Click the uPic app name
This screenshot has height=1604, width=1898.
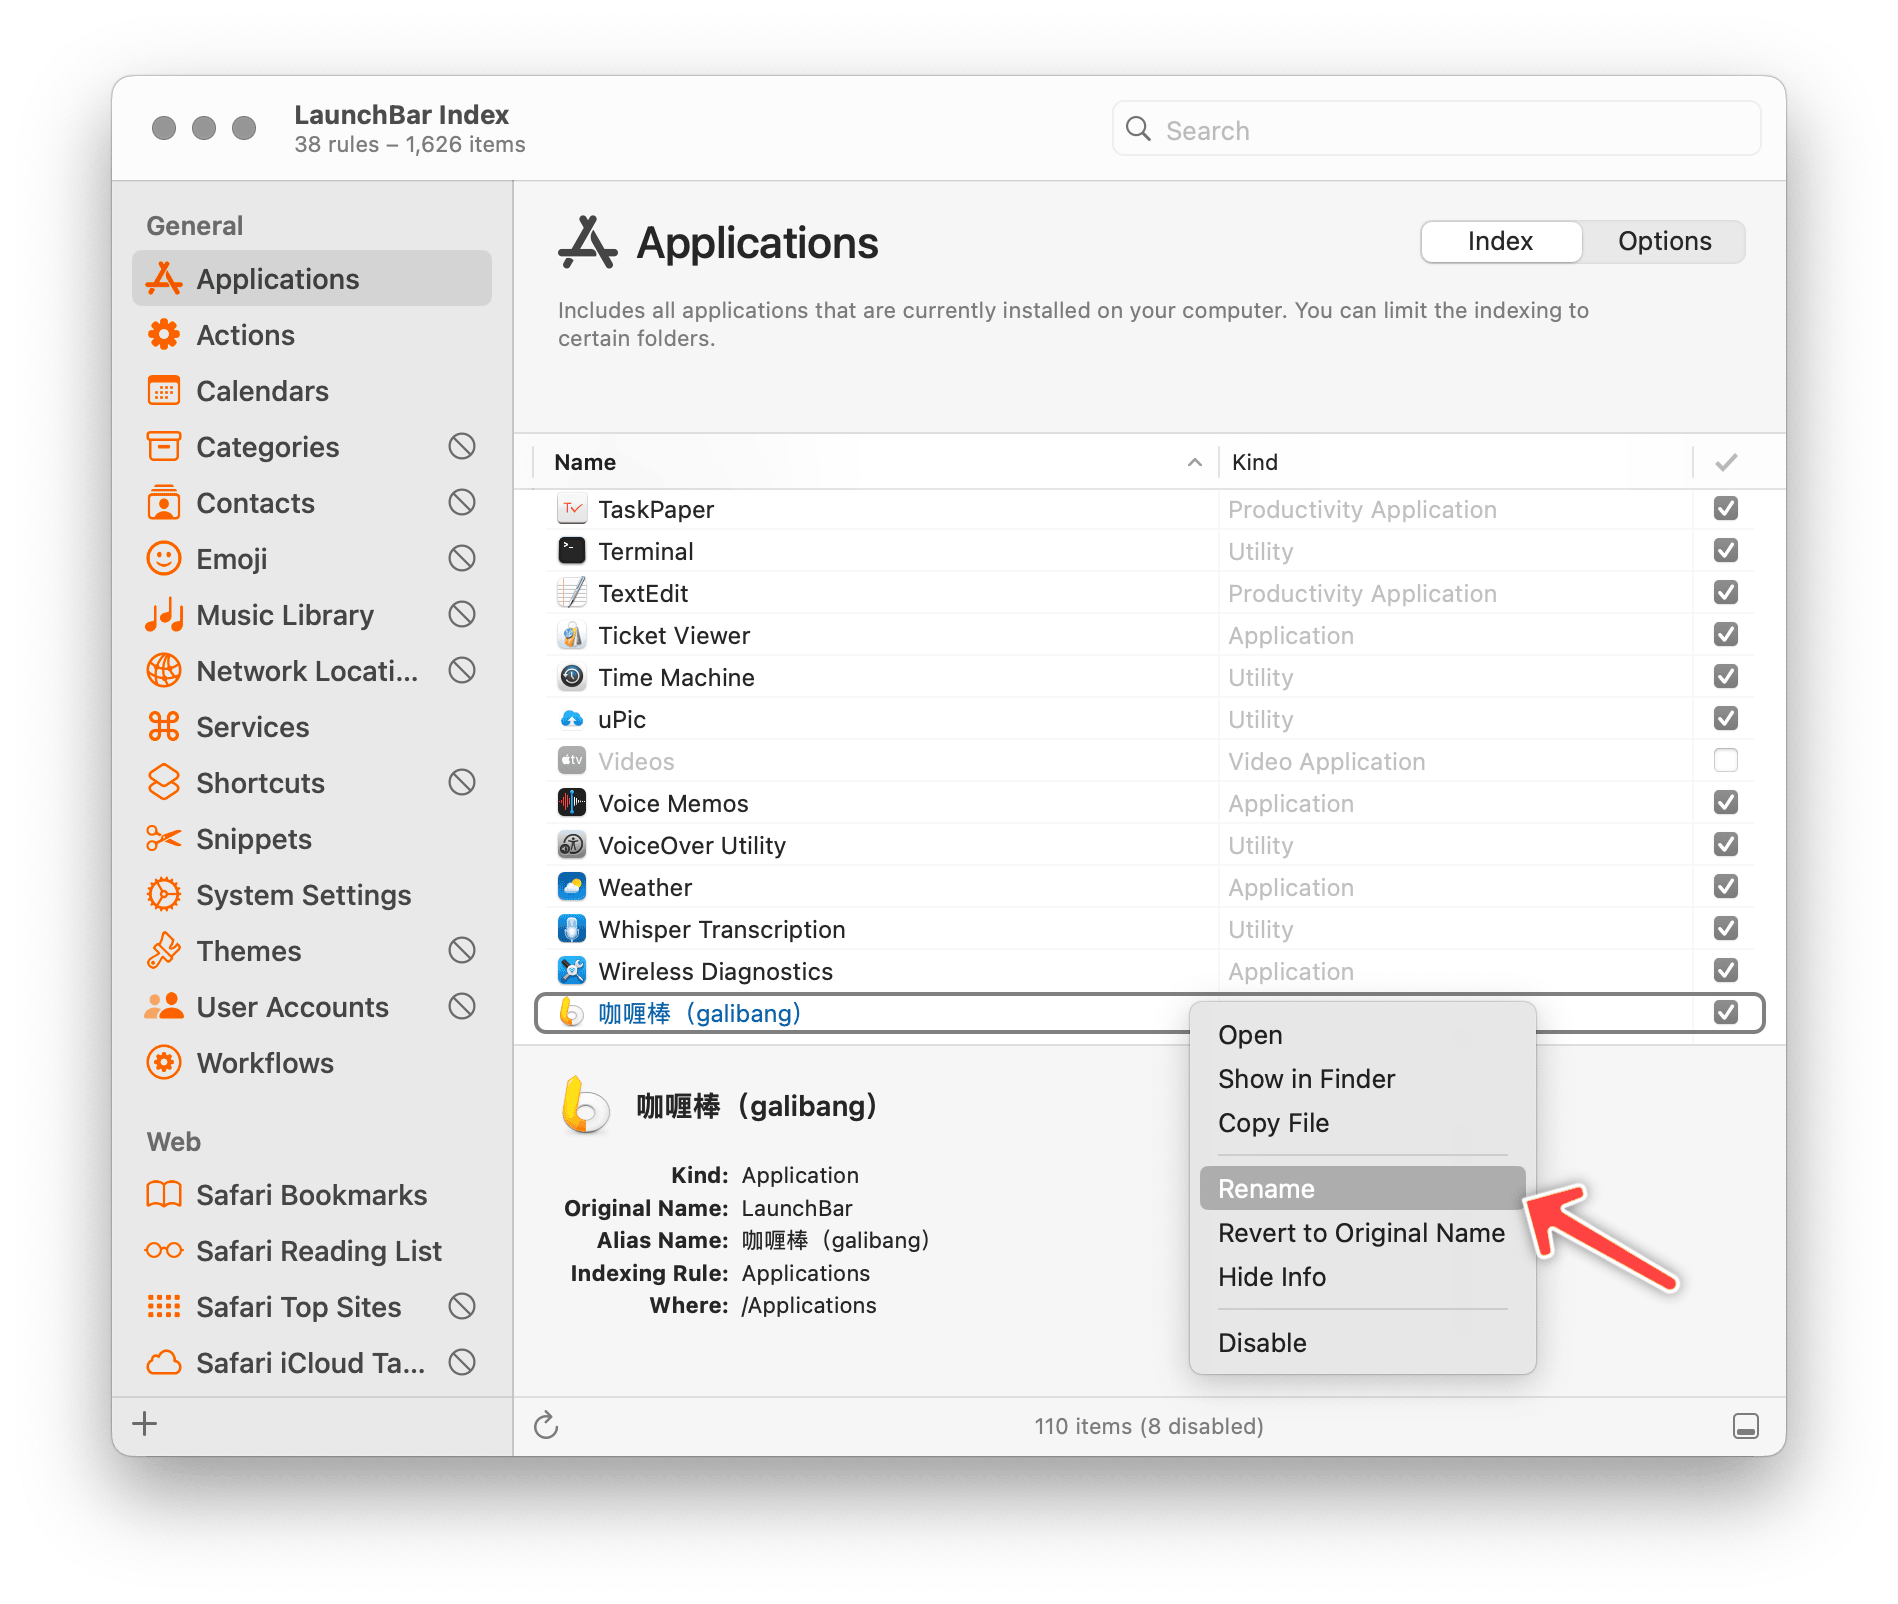tap(622, 720)
